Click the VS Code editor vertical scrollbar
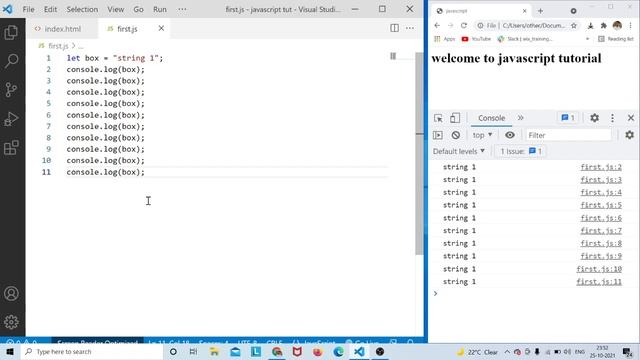 click(x=419, y=153)
